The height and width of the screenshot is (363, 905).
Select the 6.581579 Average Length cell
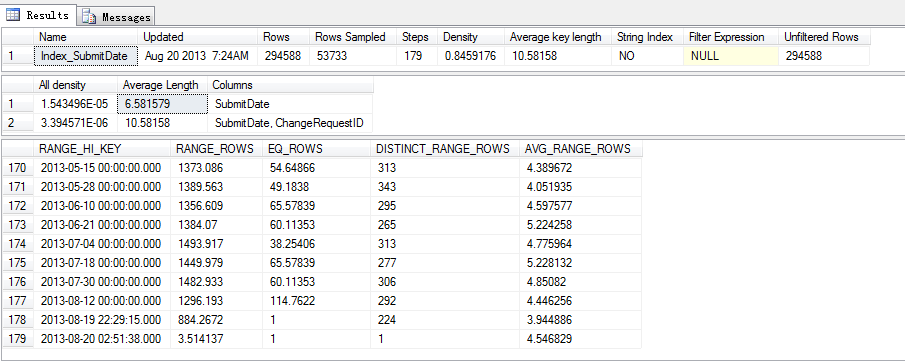(x=162, y=104)
